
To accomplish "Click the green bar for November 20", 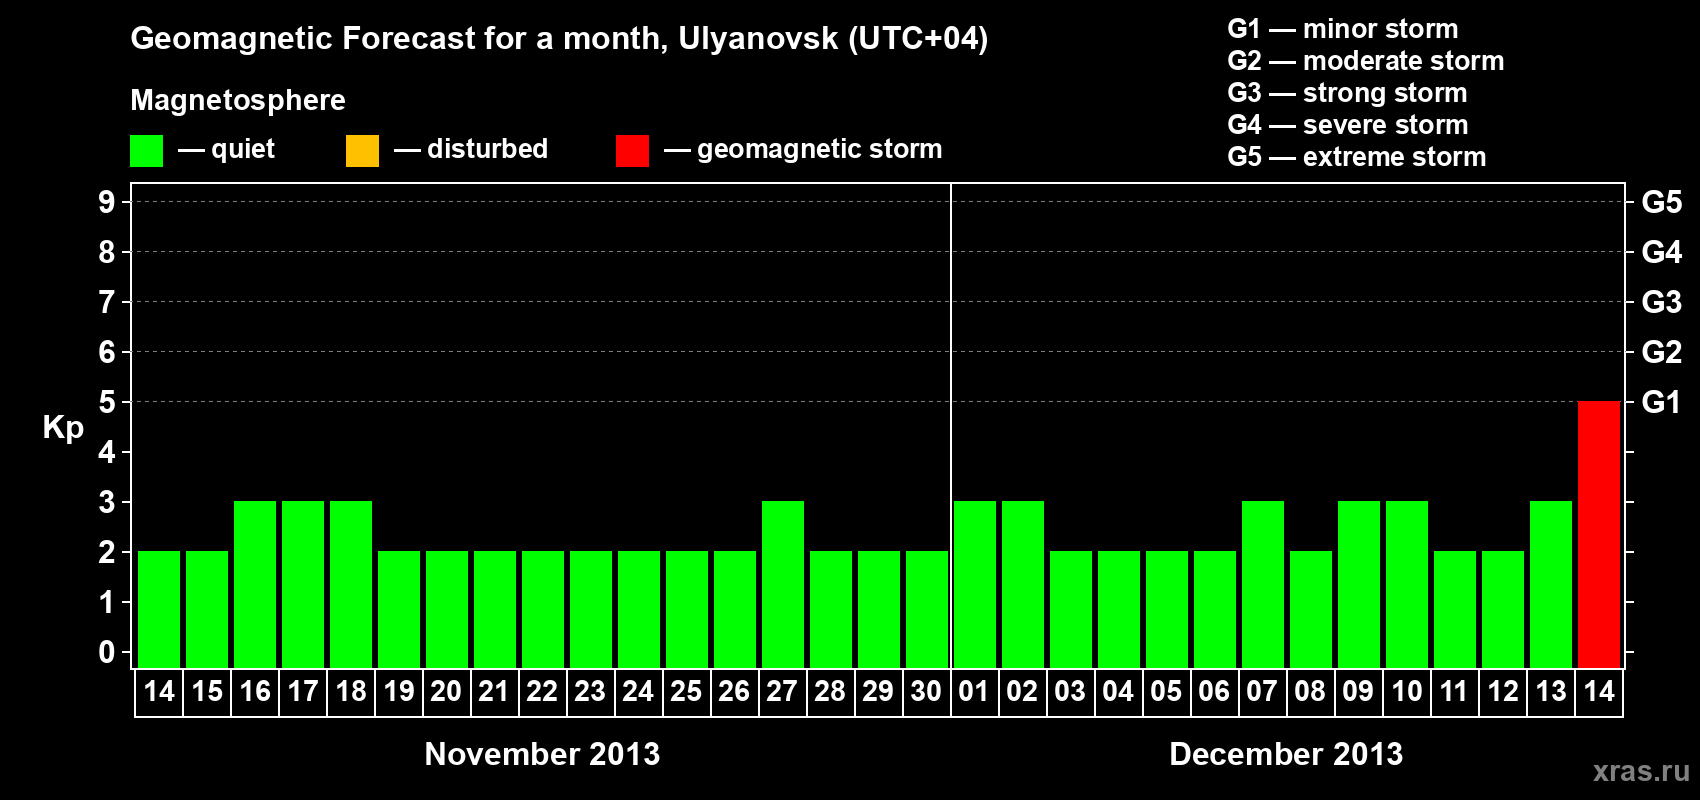I will click(x=447, y=609).
